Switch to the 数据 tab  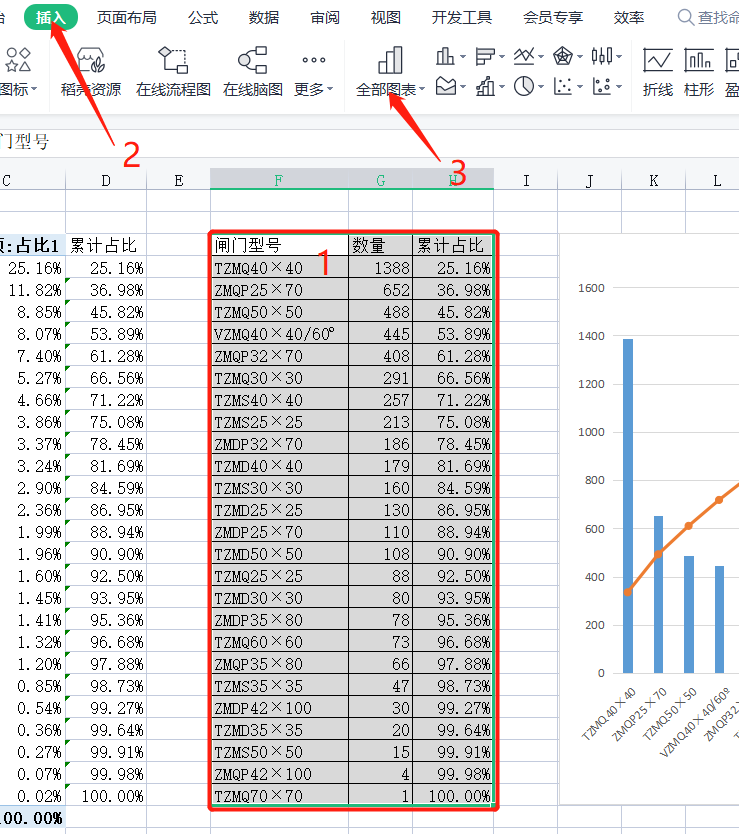click(264, 18)
